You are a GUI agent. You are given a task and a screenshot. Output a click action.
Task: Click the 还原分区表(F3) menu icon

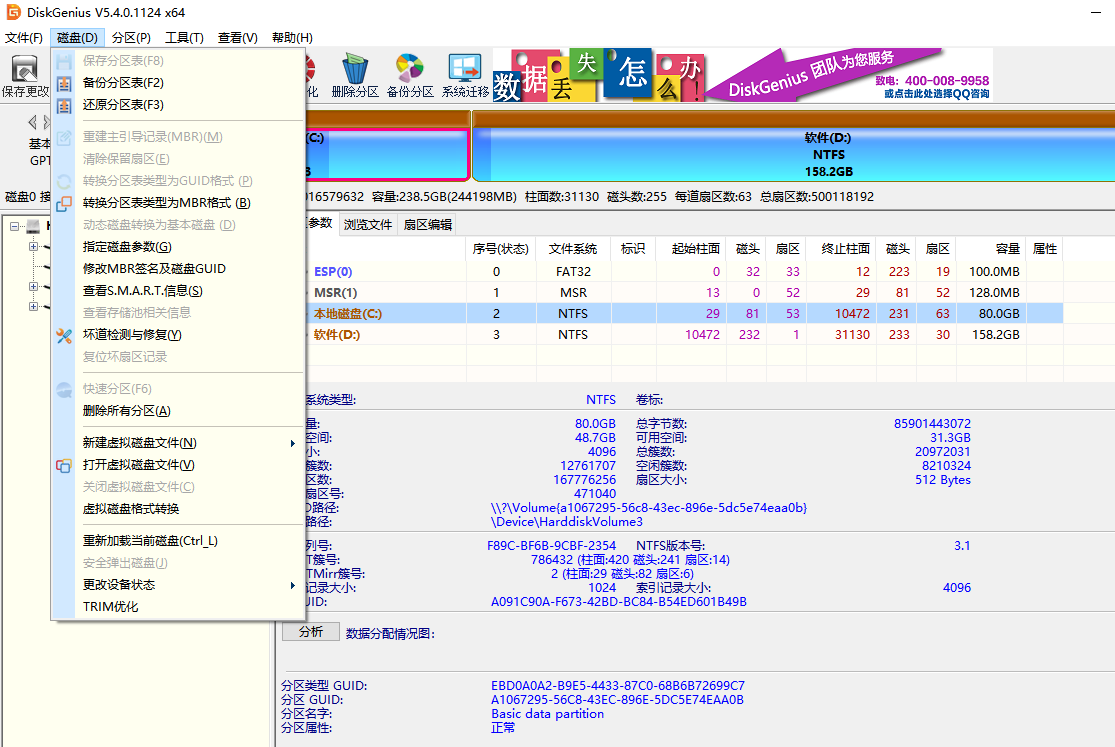click(x=64, y=105)
